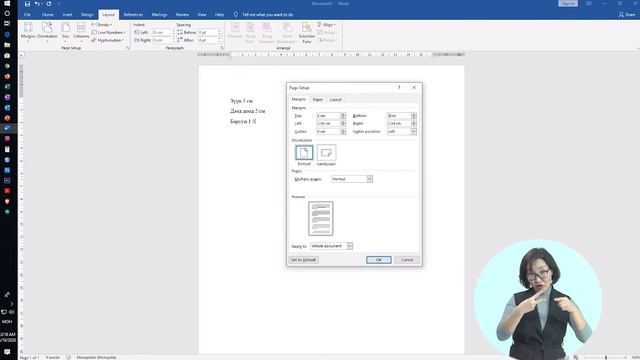
Task: Select Landscape orientation in Page Setup dialog
Action: 326,155
